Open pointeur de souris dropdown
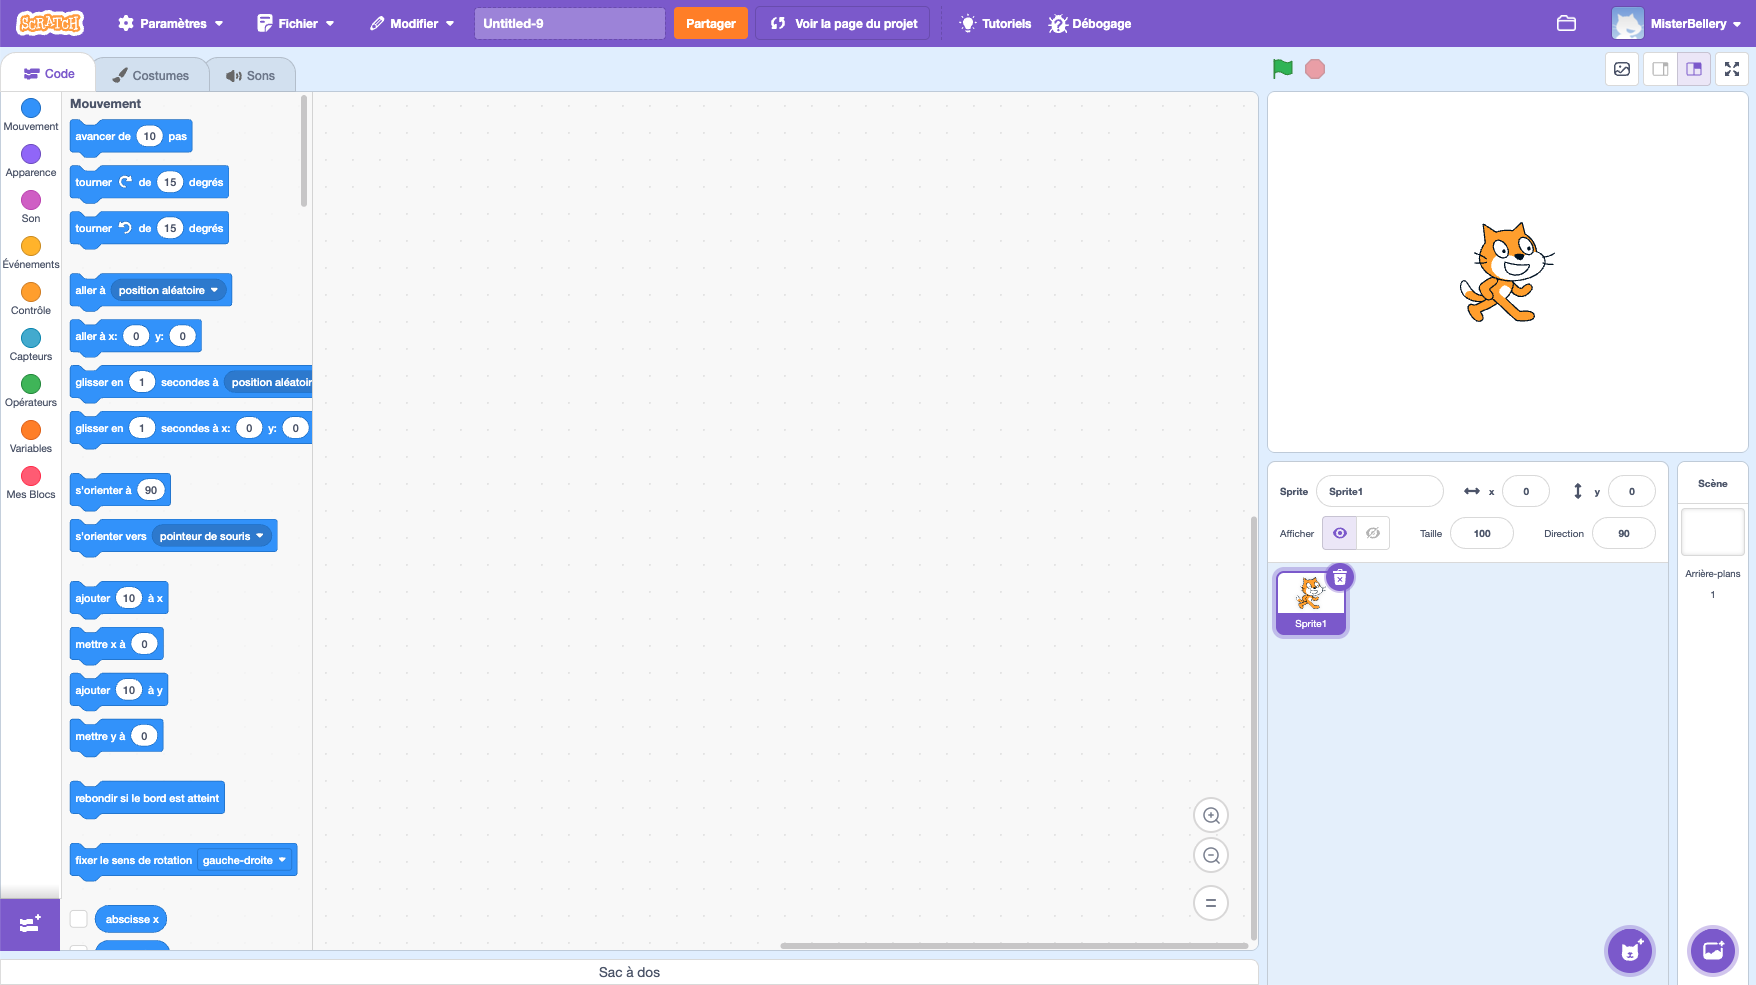 [211, 536]
